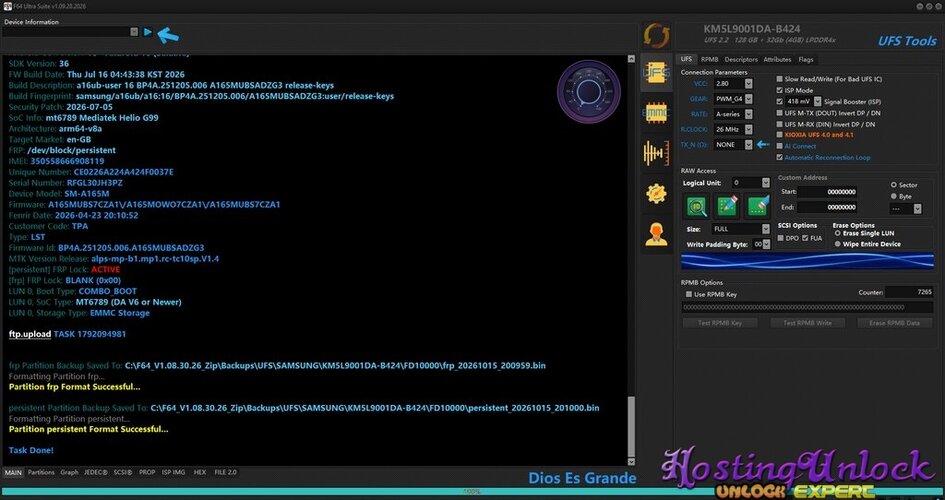Switch to the Flags tab
This screenshot has height=500, width=945.
806,60
